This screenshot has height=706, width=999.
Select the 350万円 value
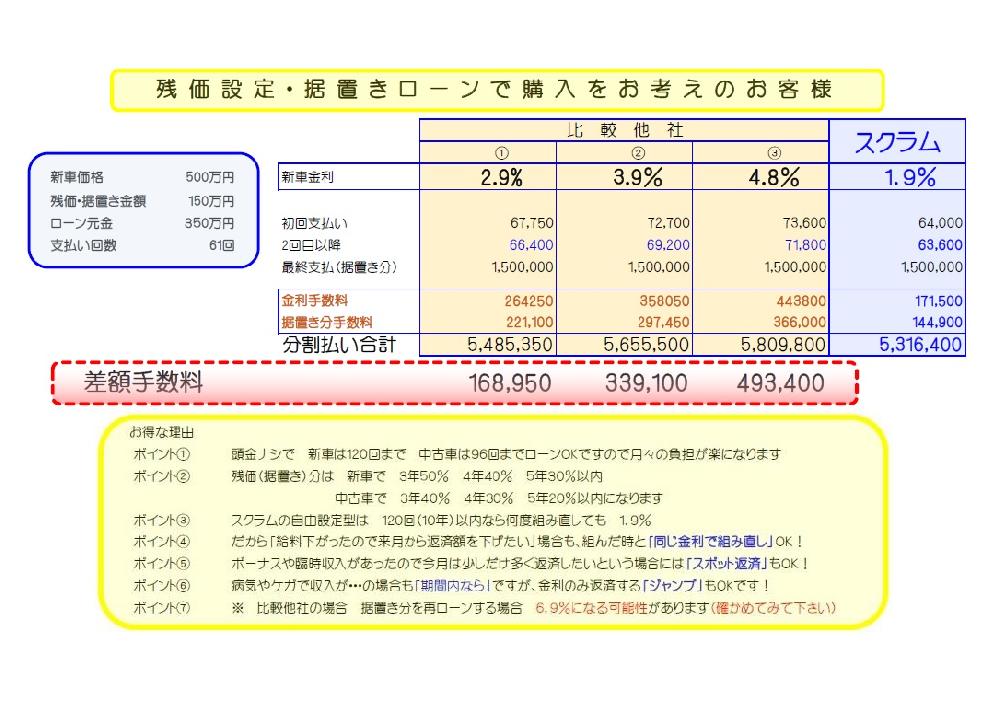tap(210, 224)
